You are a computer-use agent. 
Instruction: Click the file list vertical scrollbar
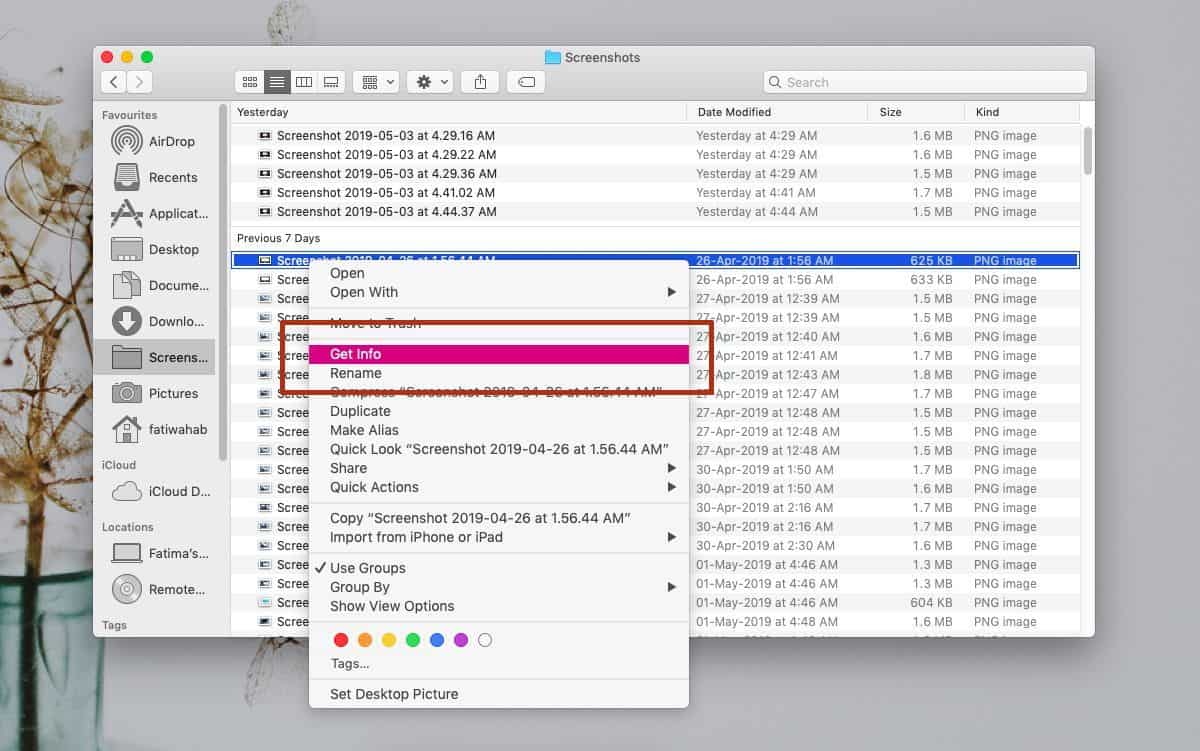click(1087, 150)
